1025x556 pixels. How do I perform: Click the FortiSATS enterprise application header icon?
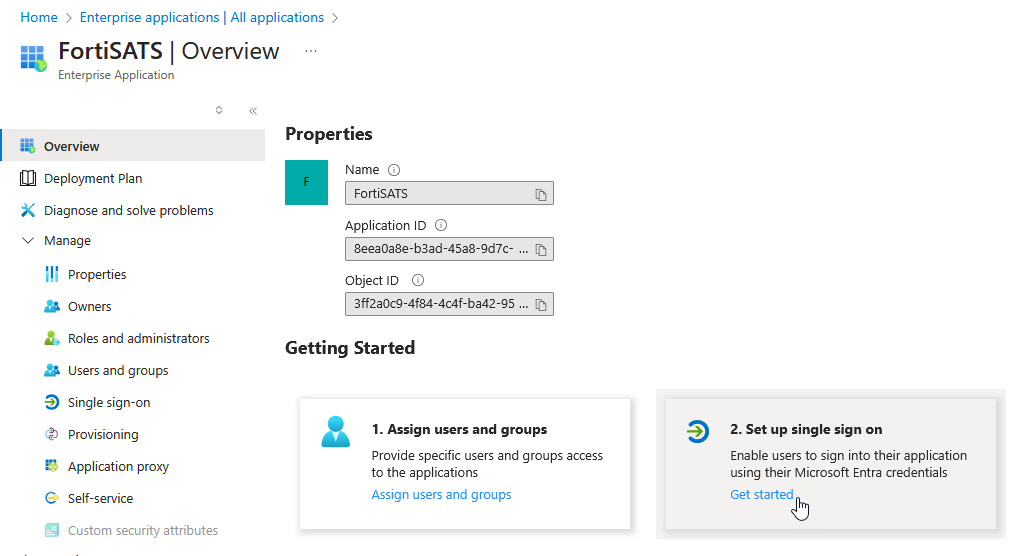tap(33, 58)
